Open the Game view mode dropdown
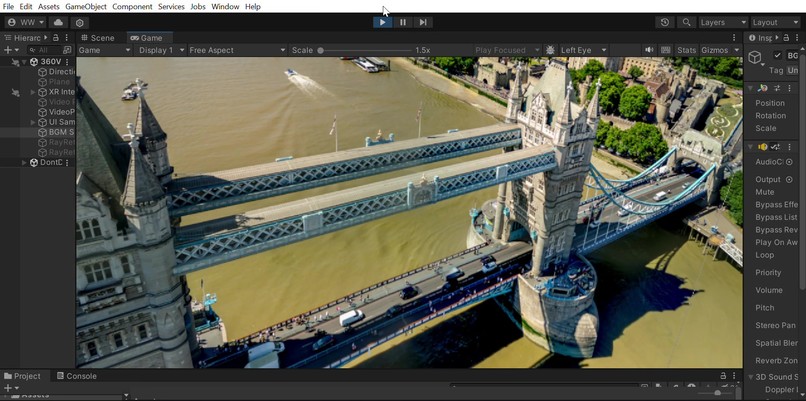The height and width of the screenshot is (401, 806). click(x=105, y=50)
